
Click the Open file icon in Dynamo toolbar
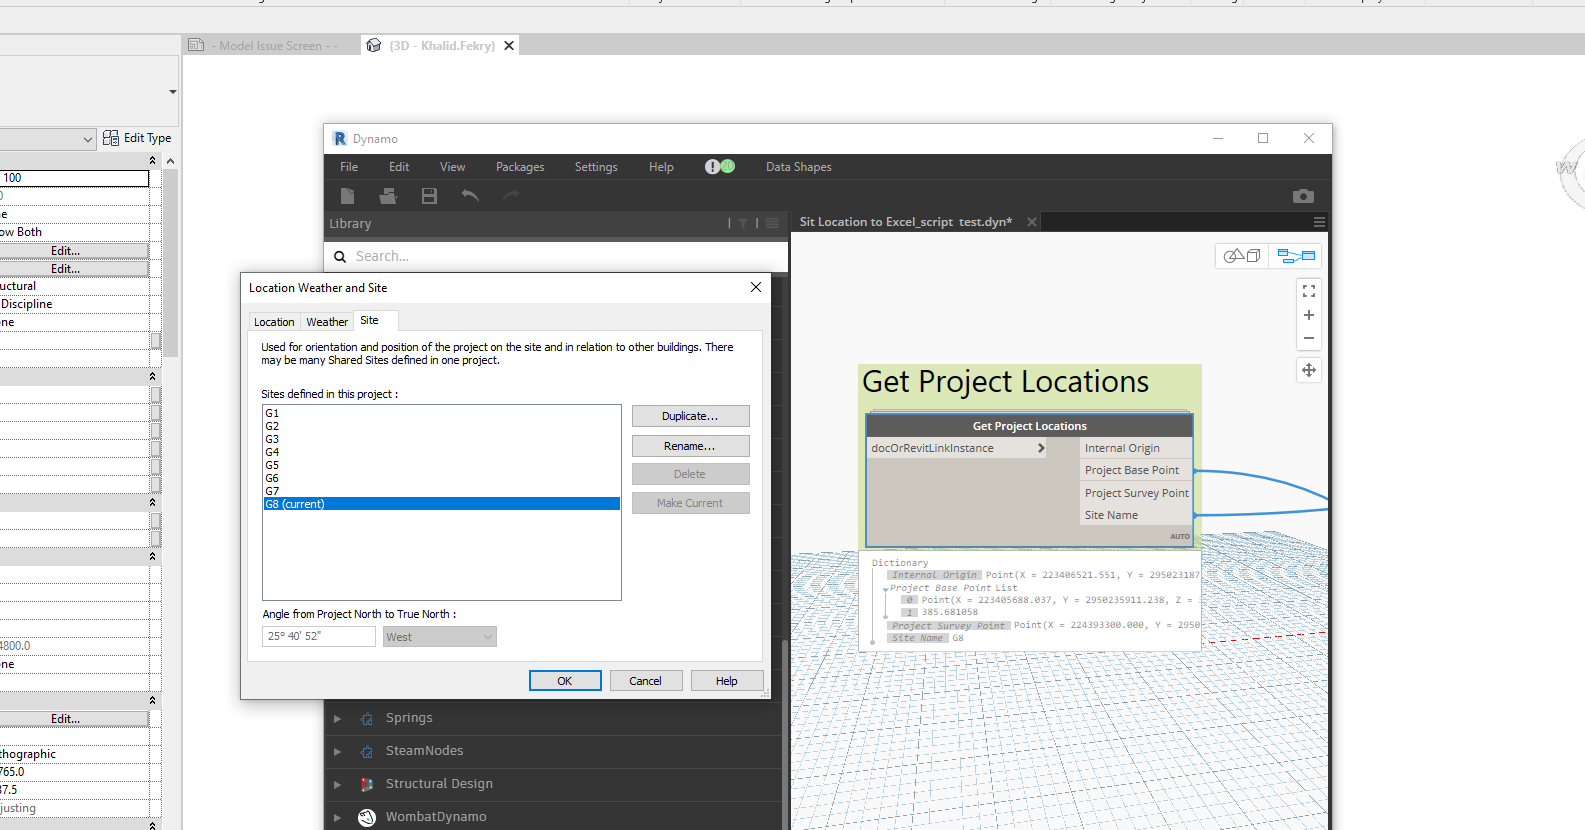388,196
